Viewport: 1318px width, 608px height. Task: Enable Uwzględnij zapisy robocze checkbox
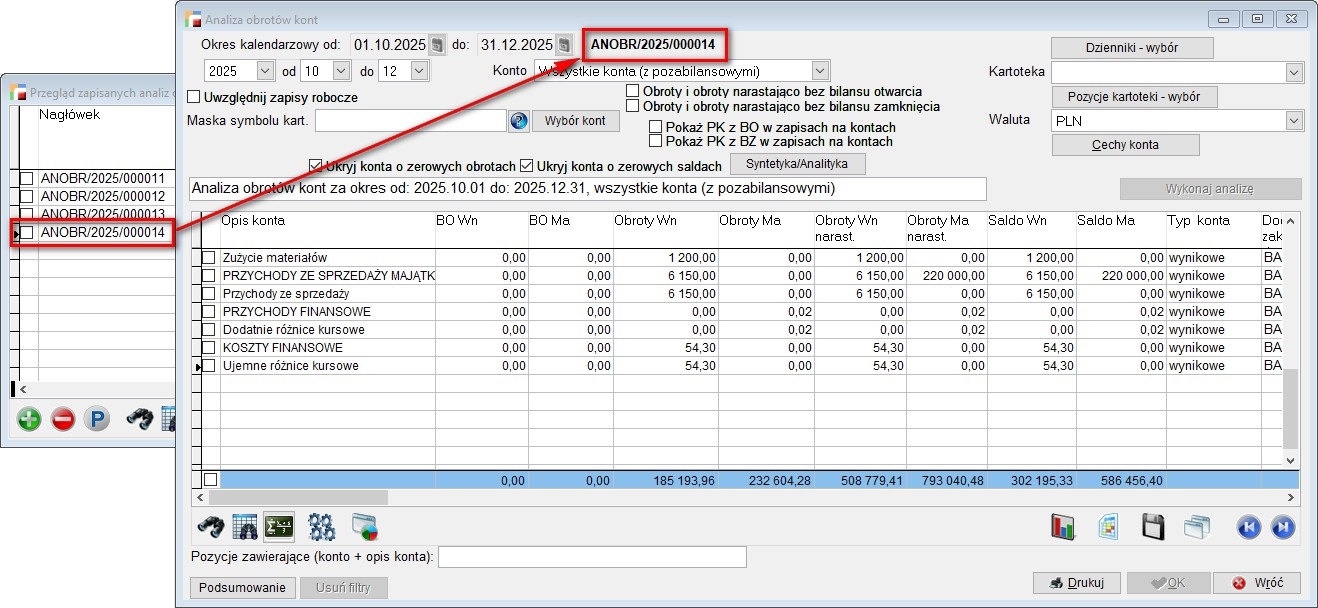tap(195, 98)
